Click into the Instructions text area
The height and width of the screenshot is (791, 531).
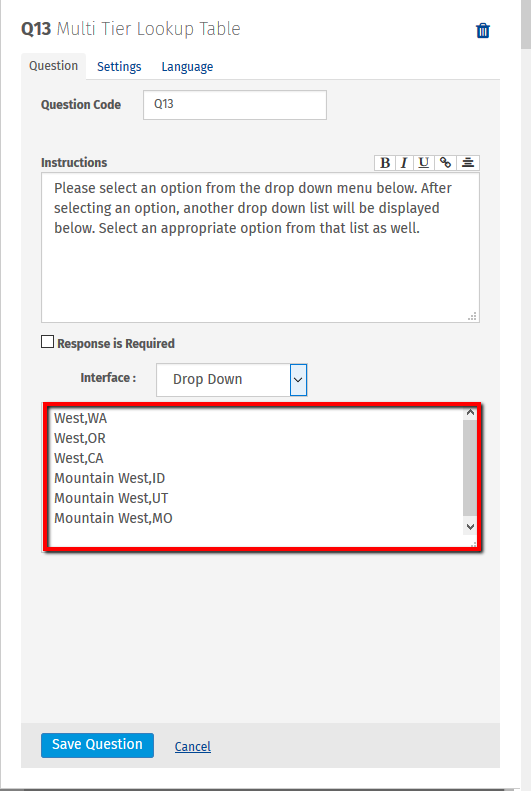pos(260,248)
